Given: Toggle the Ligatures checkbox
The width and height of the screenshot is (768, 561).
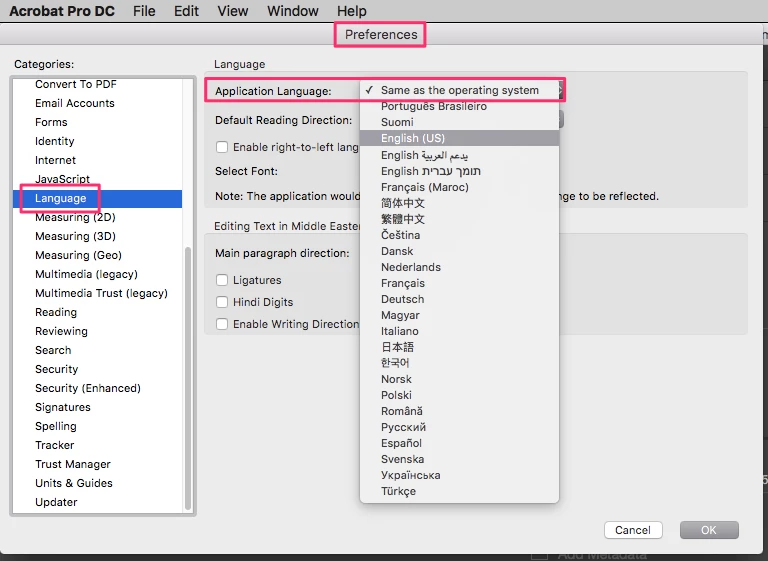Looking at the screenshot, I should 222,280.
